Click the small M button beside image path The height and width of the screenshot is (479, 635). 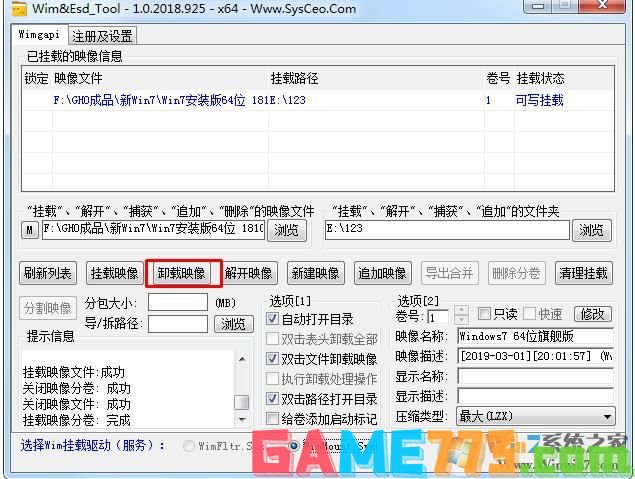[x=29, y=230]
